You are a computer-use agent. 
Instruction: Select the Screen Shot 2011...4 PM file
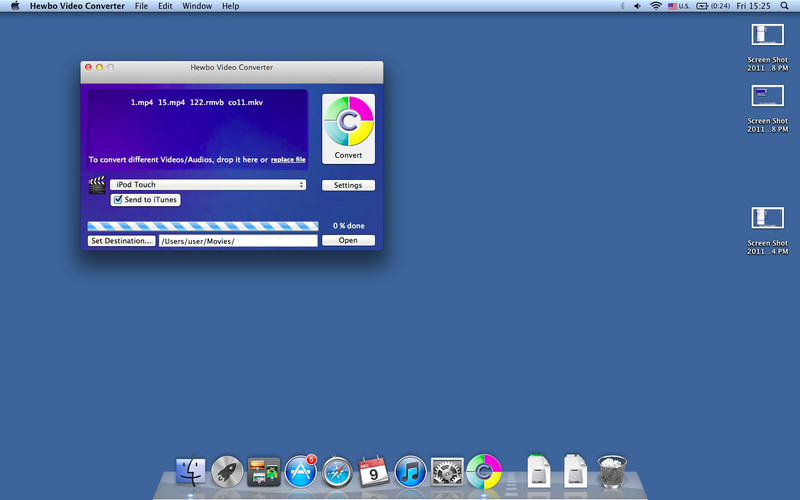(767, 232)
